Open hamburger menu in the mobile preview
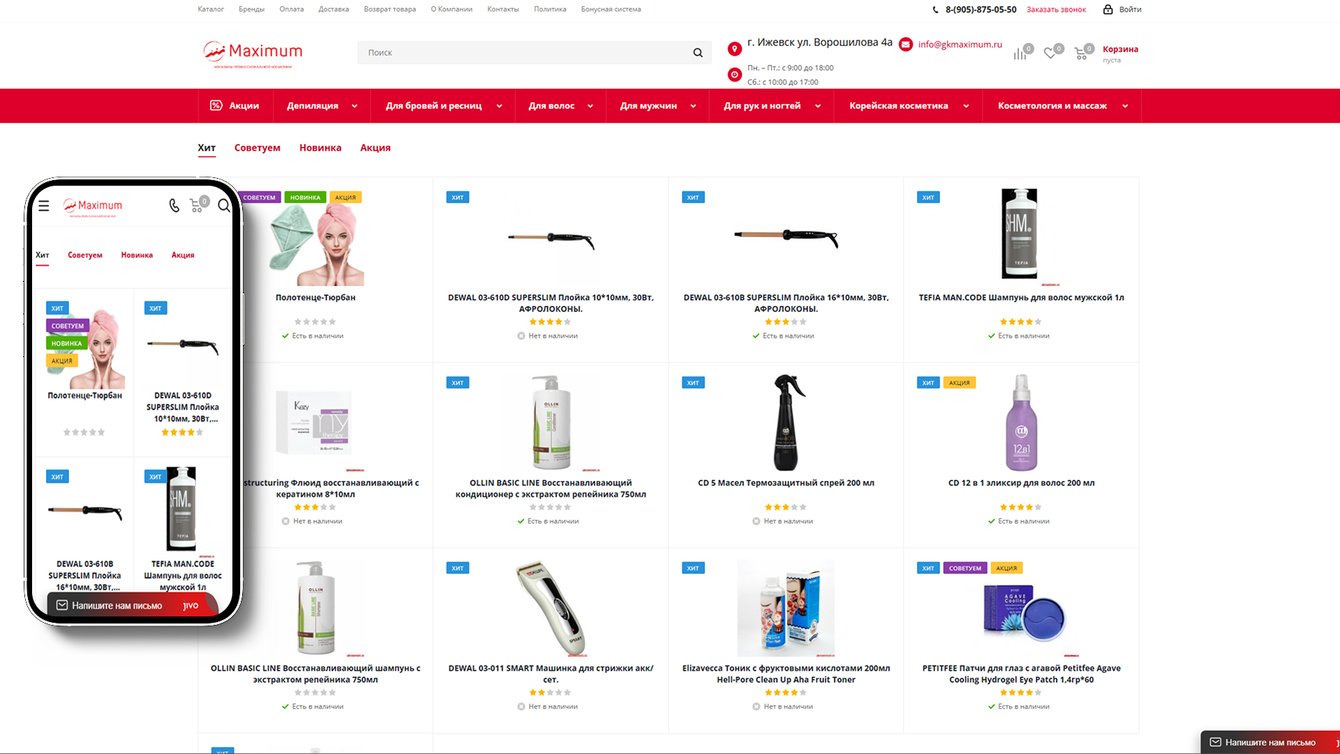Image resolution: width=1340 pixels, height=754 pixels. [44, 206]
